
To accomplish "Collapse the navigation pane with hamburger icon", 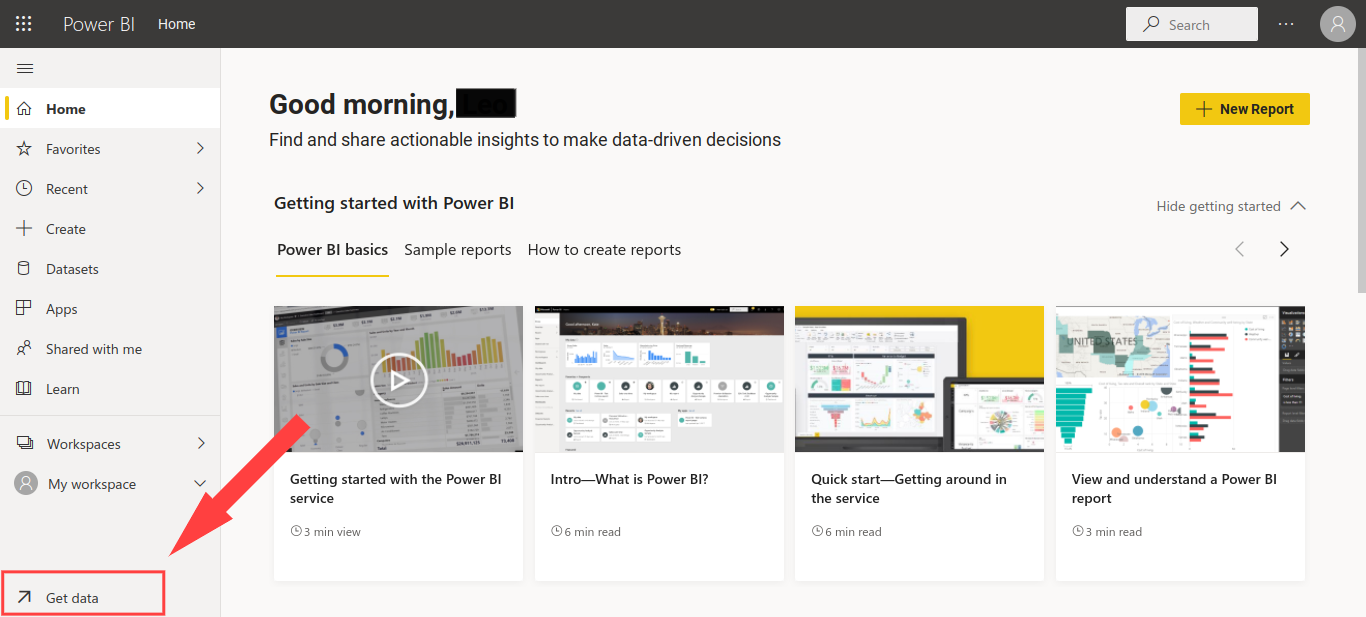I will pos(25,68).
